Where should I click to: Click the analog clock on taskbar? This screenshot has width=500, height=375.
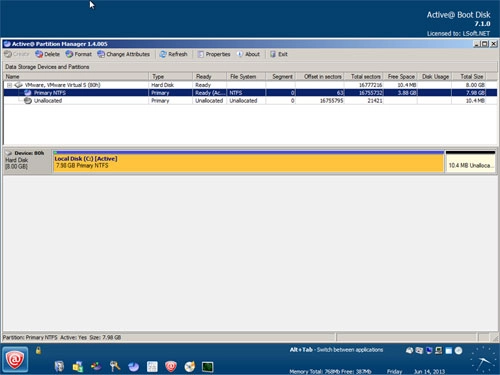482,360
